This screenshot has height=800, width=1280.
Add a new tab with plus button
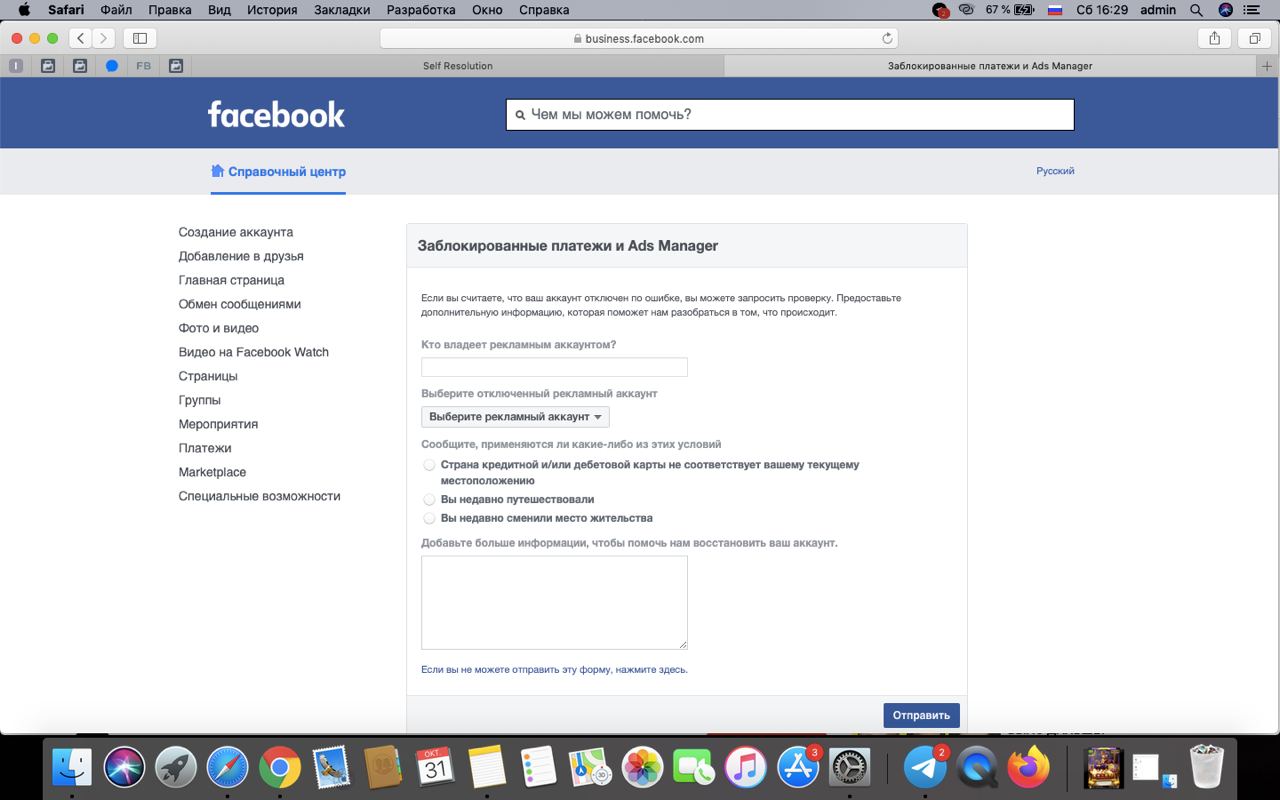coord(1268,66)
